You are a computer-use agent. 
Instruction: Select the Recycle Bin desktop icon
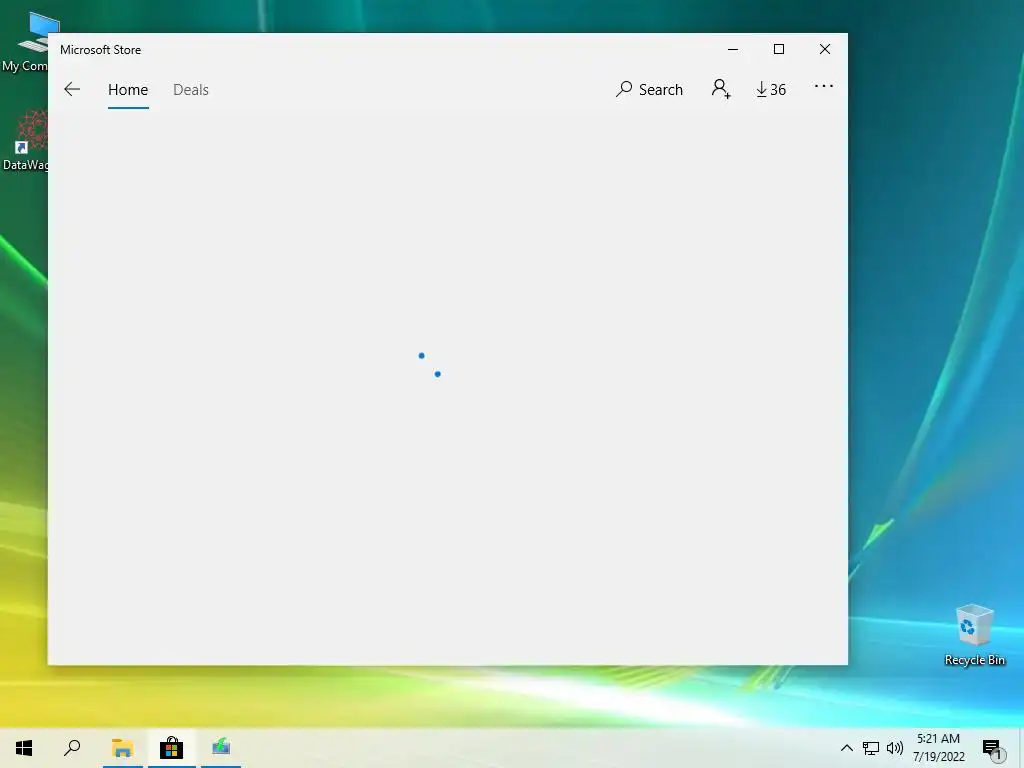pos(974,635)
